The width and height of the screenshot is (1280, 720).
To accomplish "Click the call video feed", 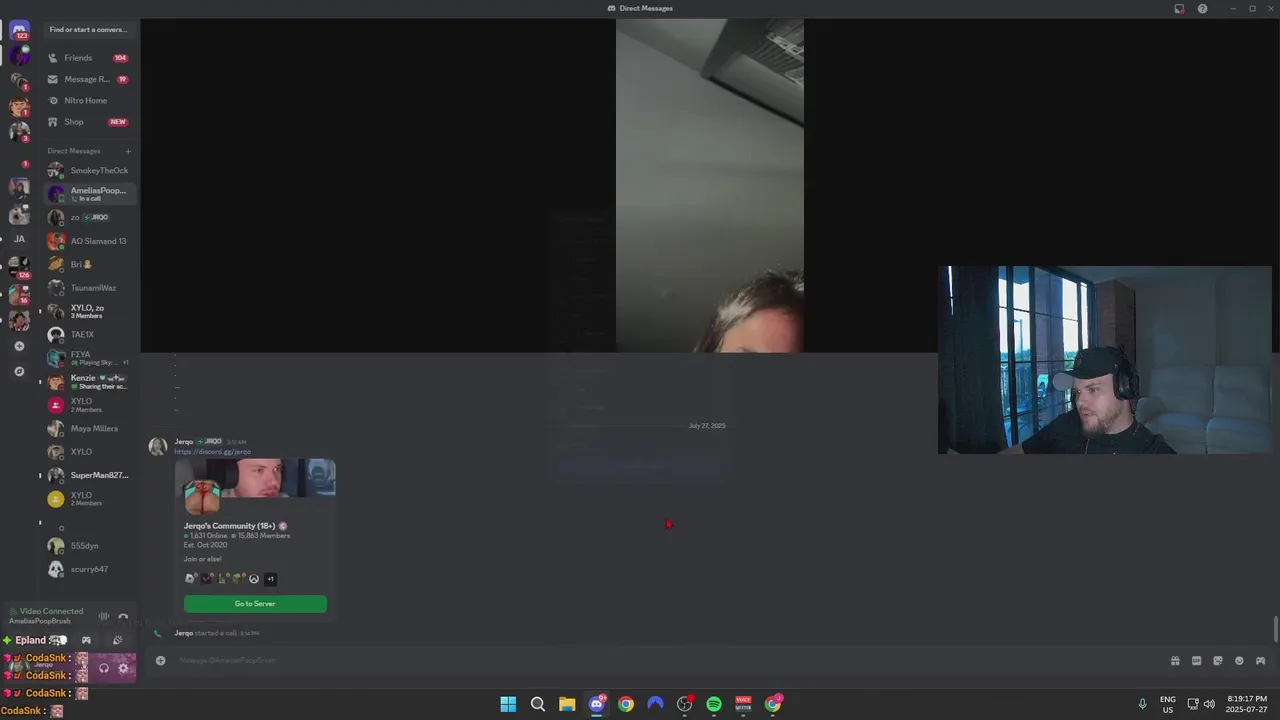I will click(x=710, y=186).
